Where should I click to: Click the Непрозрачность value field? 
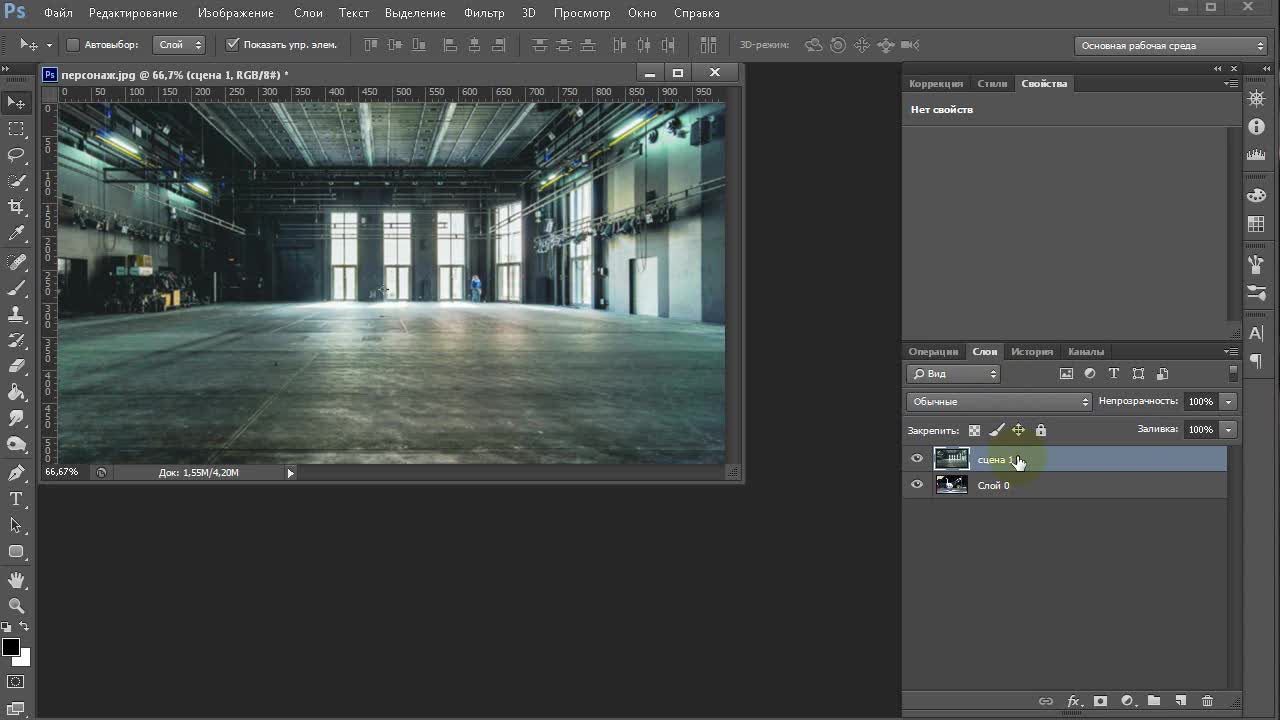coord(1201,401)
